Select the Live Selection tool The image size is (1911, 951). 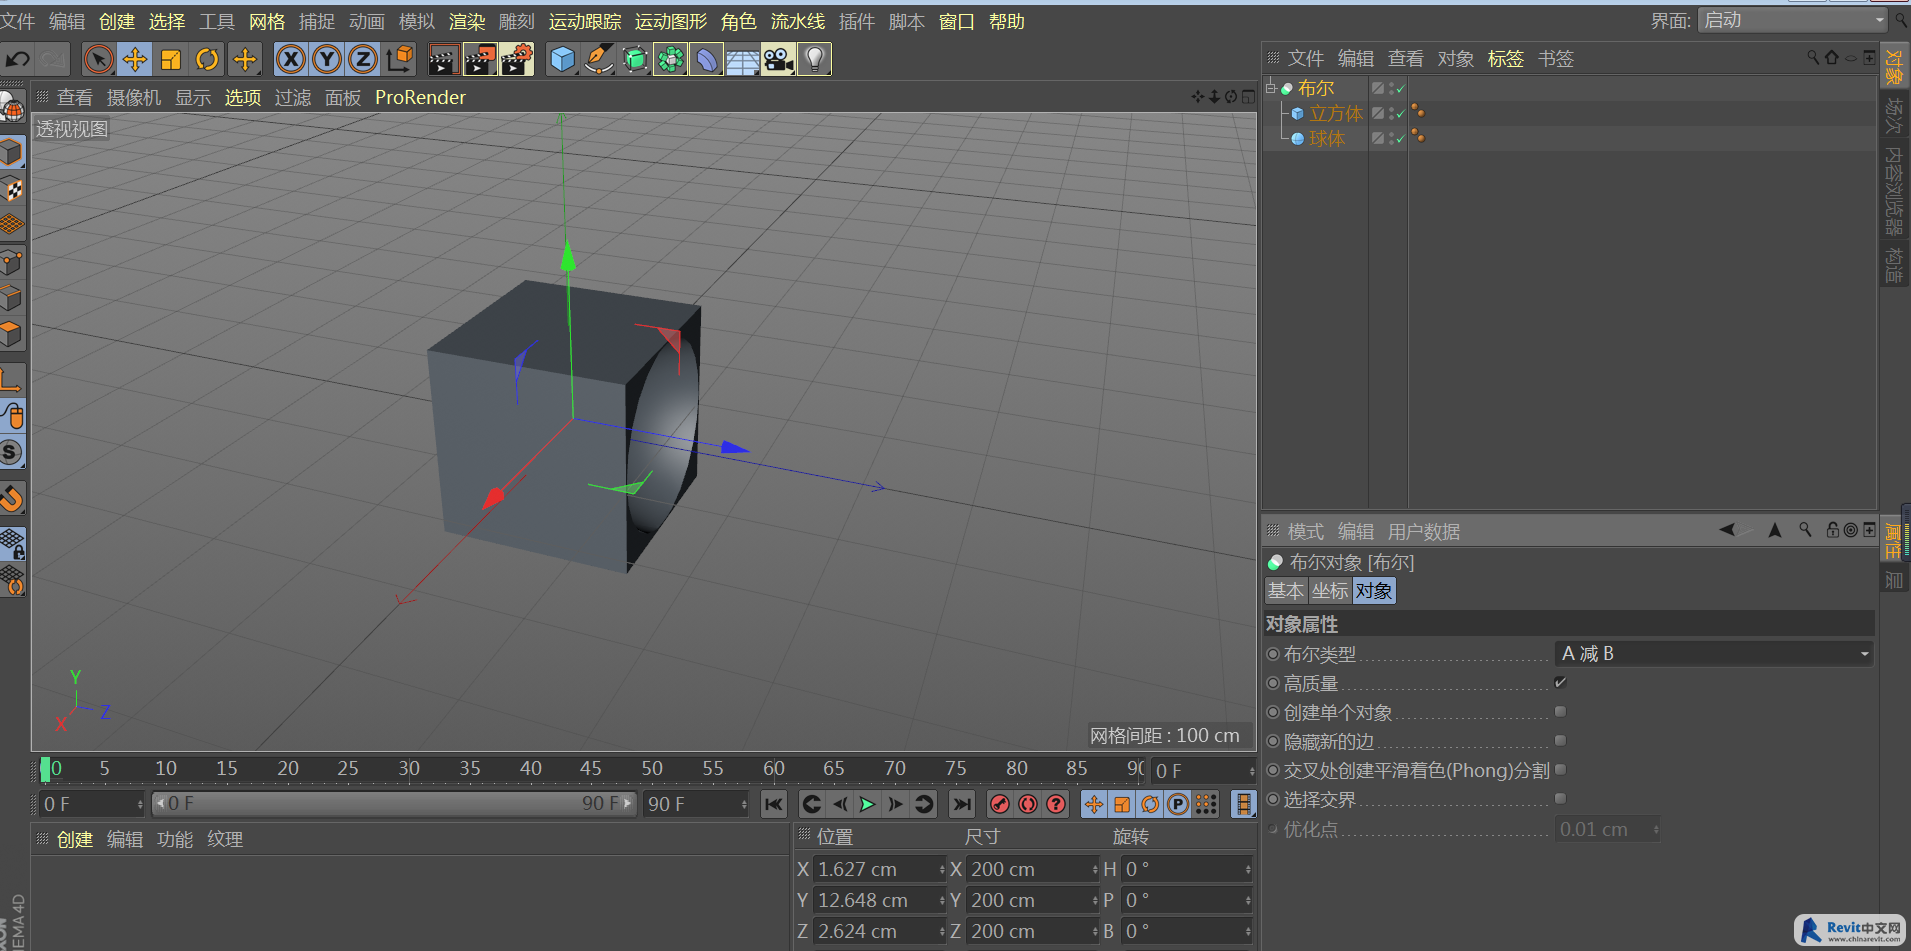point(98,59)
